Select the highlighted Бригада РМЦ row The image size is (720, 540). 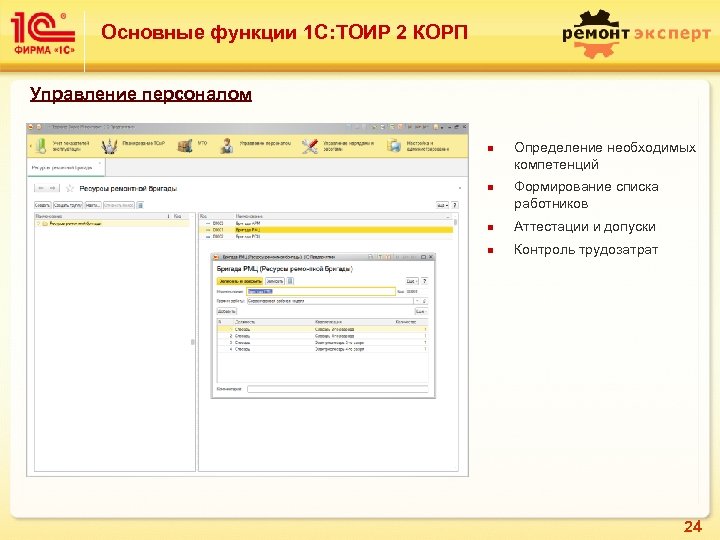coord(326,230)
